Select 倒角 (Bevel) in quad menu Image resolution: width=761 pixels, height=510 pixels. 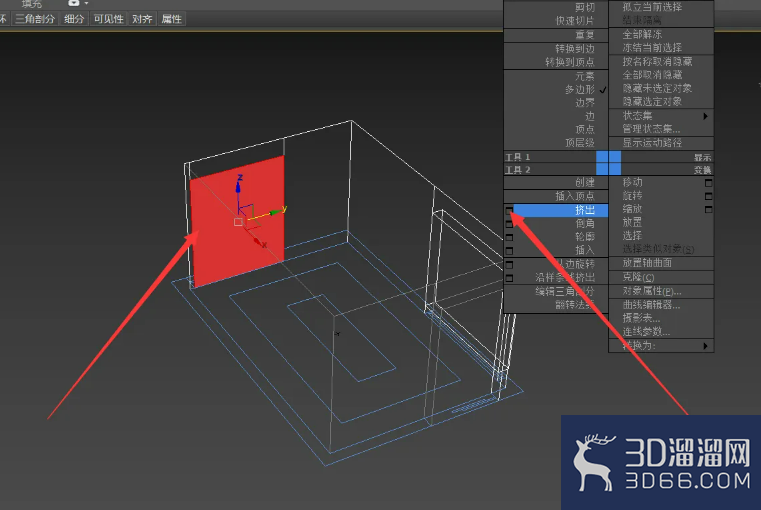pyautogui.click(x=585, y=224)
